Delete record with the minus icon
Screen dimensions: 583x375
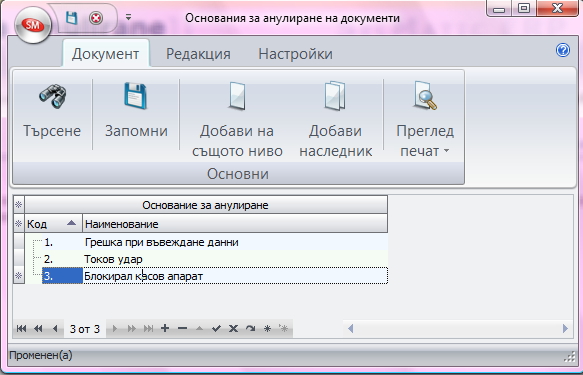[x=182, y=329]
